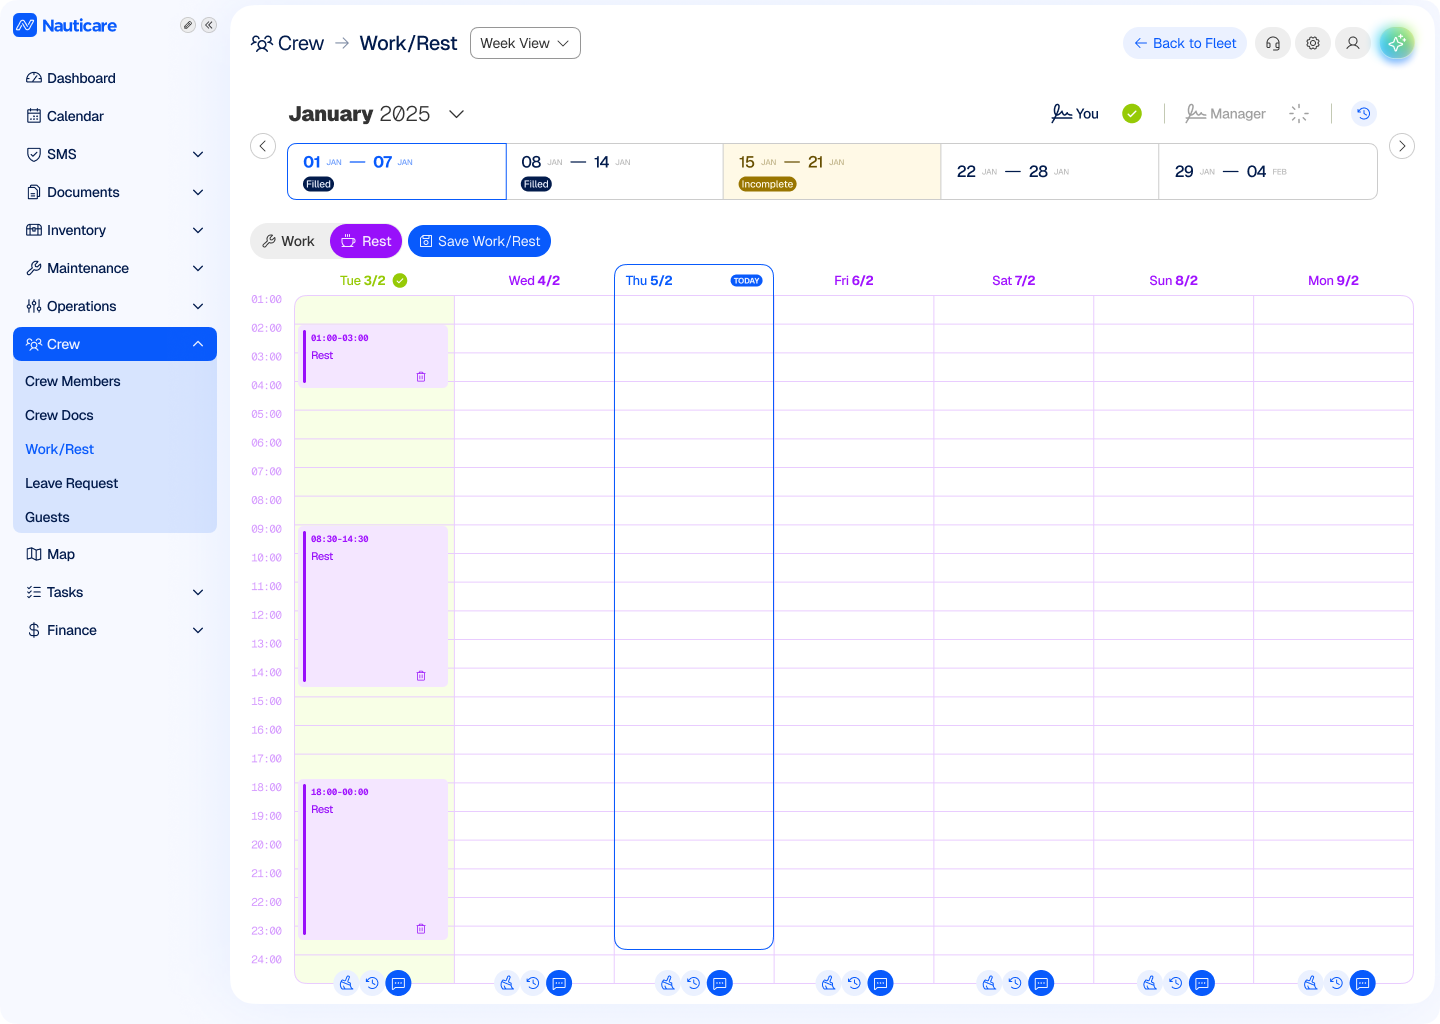Click the Tue 3/2 green check indicator

click(x=400, y=280)
